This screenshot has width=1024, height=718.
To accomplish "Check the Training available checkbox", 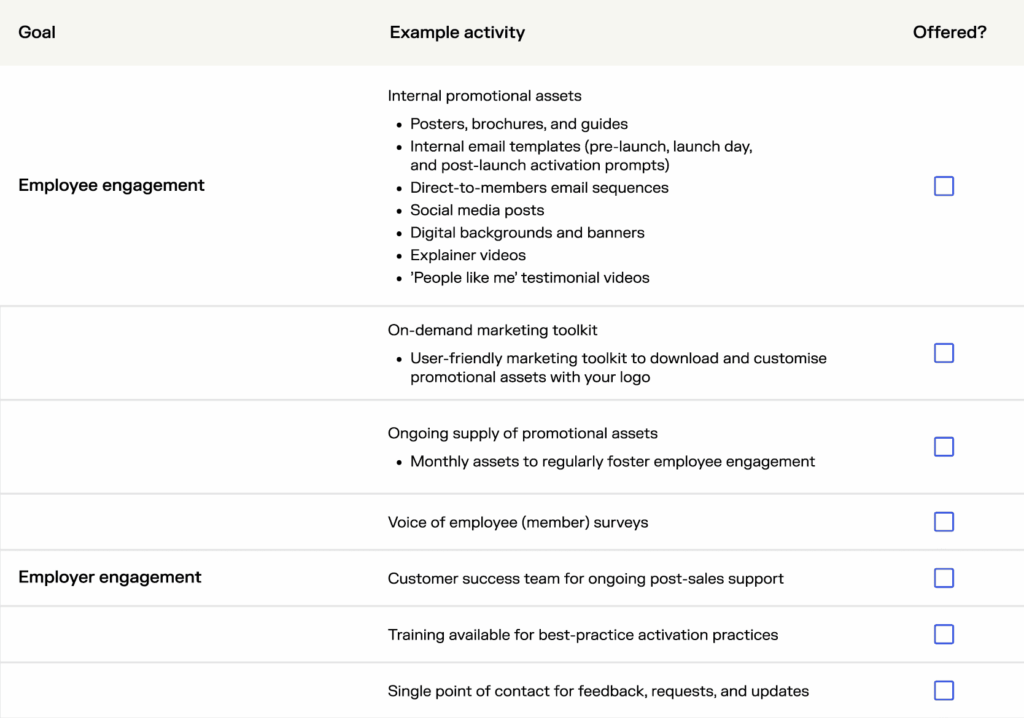I will click(944, 634).
